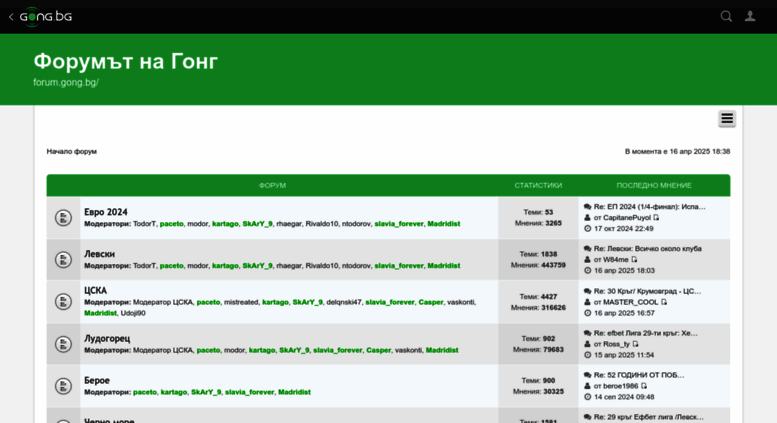Click moderator Rivaldo10 in the Левски row
Screen dimensions: 777x423
322,266
